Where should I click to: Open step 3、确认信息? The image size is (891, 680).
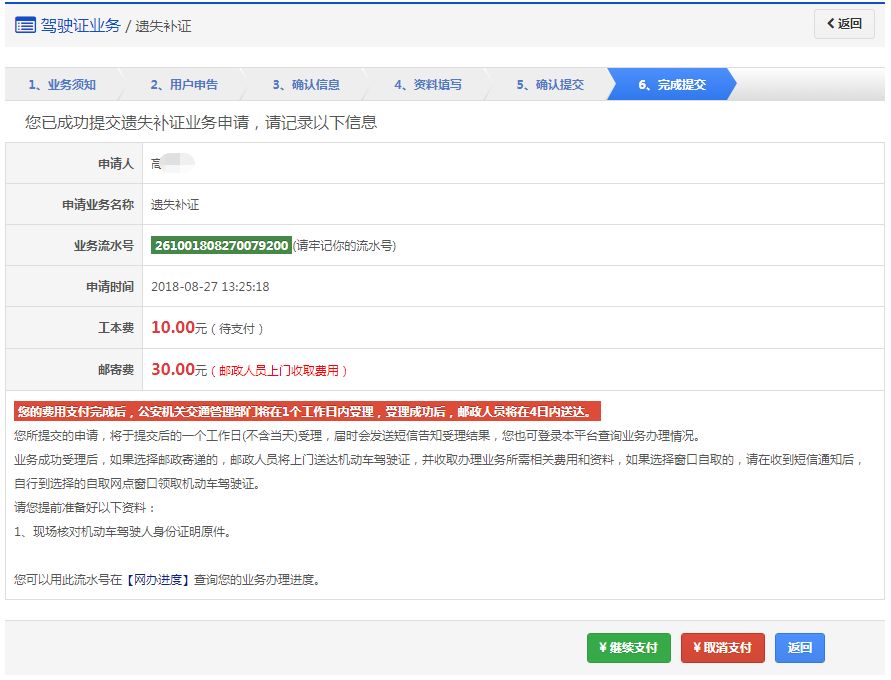(x=309, y=85)
